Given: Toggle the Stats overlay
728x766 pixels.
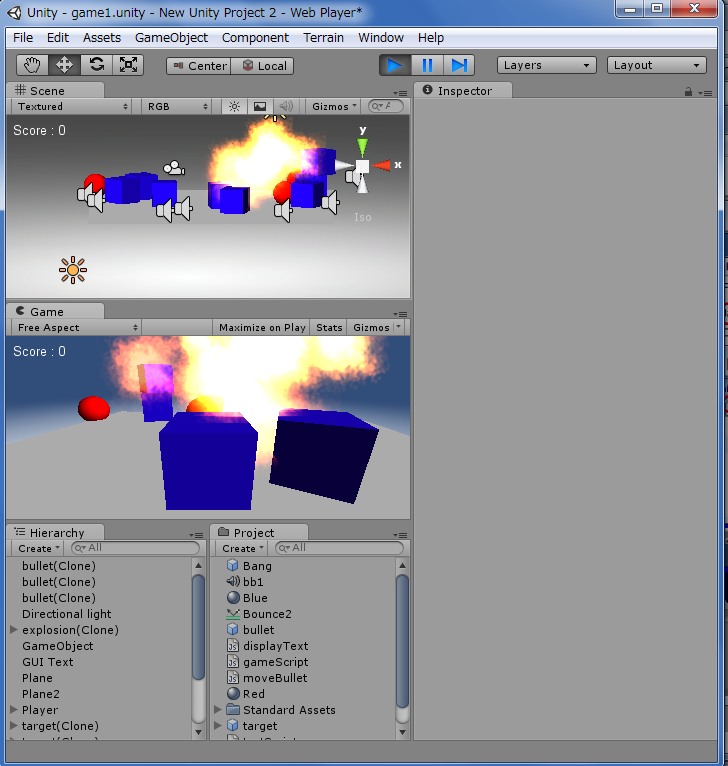Looking at the screenshot, I should point(329,327).
